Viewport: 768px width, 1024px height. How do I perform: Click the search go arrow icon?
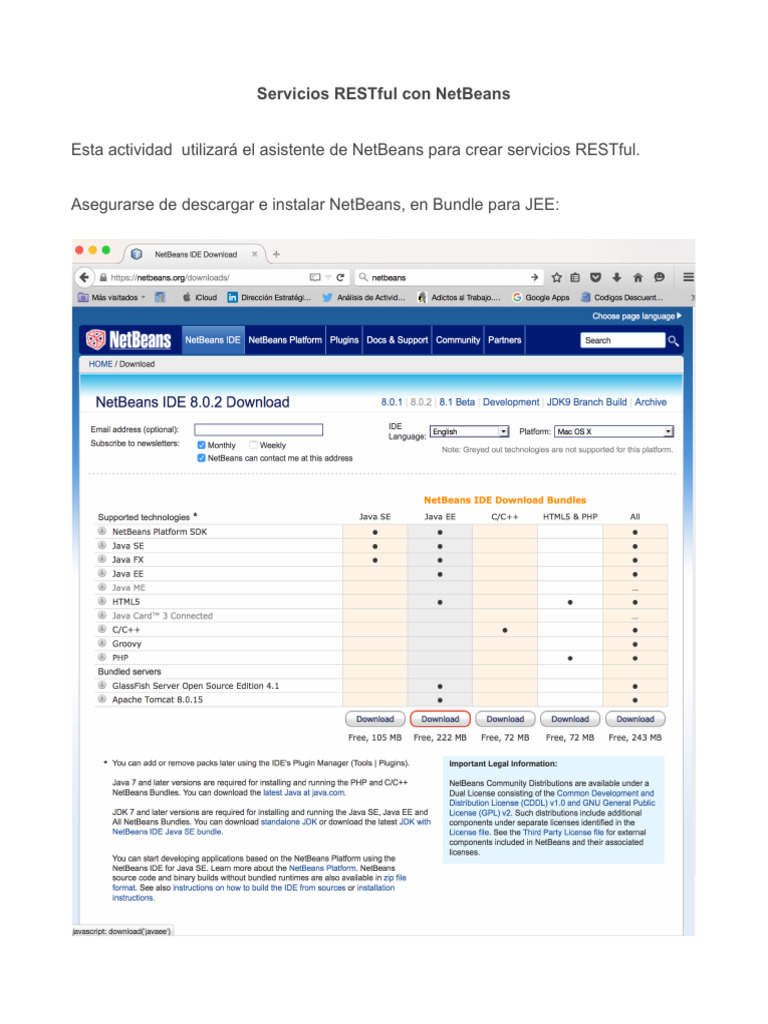tap(534, 278)
